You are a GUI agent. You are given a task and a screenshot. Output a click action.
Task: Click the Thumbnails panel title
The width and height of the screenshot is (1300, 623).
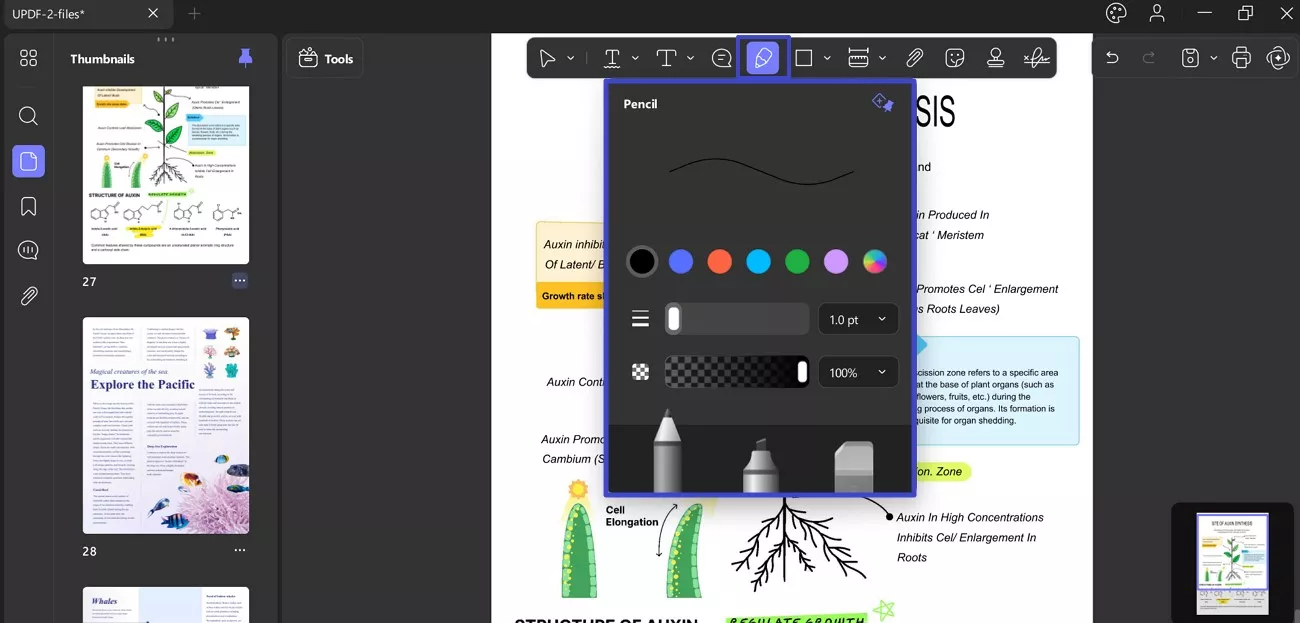[x=102, y=59]
